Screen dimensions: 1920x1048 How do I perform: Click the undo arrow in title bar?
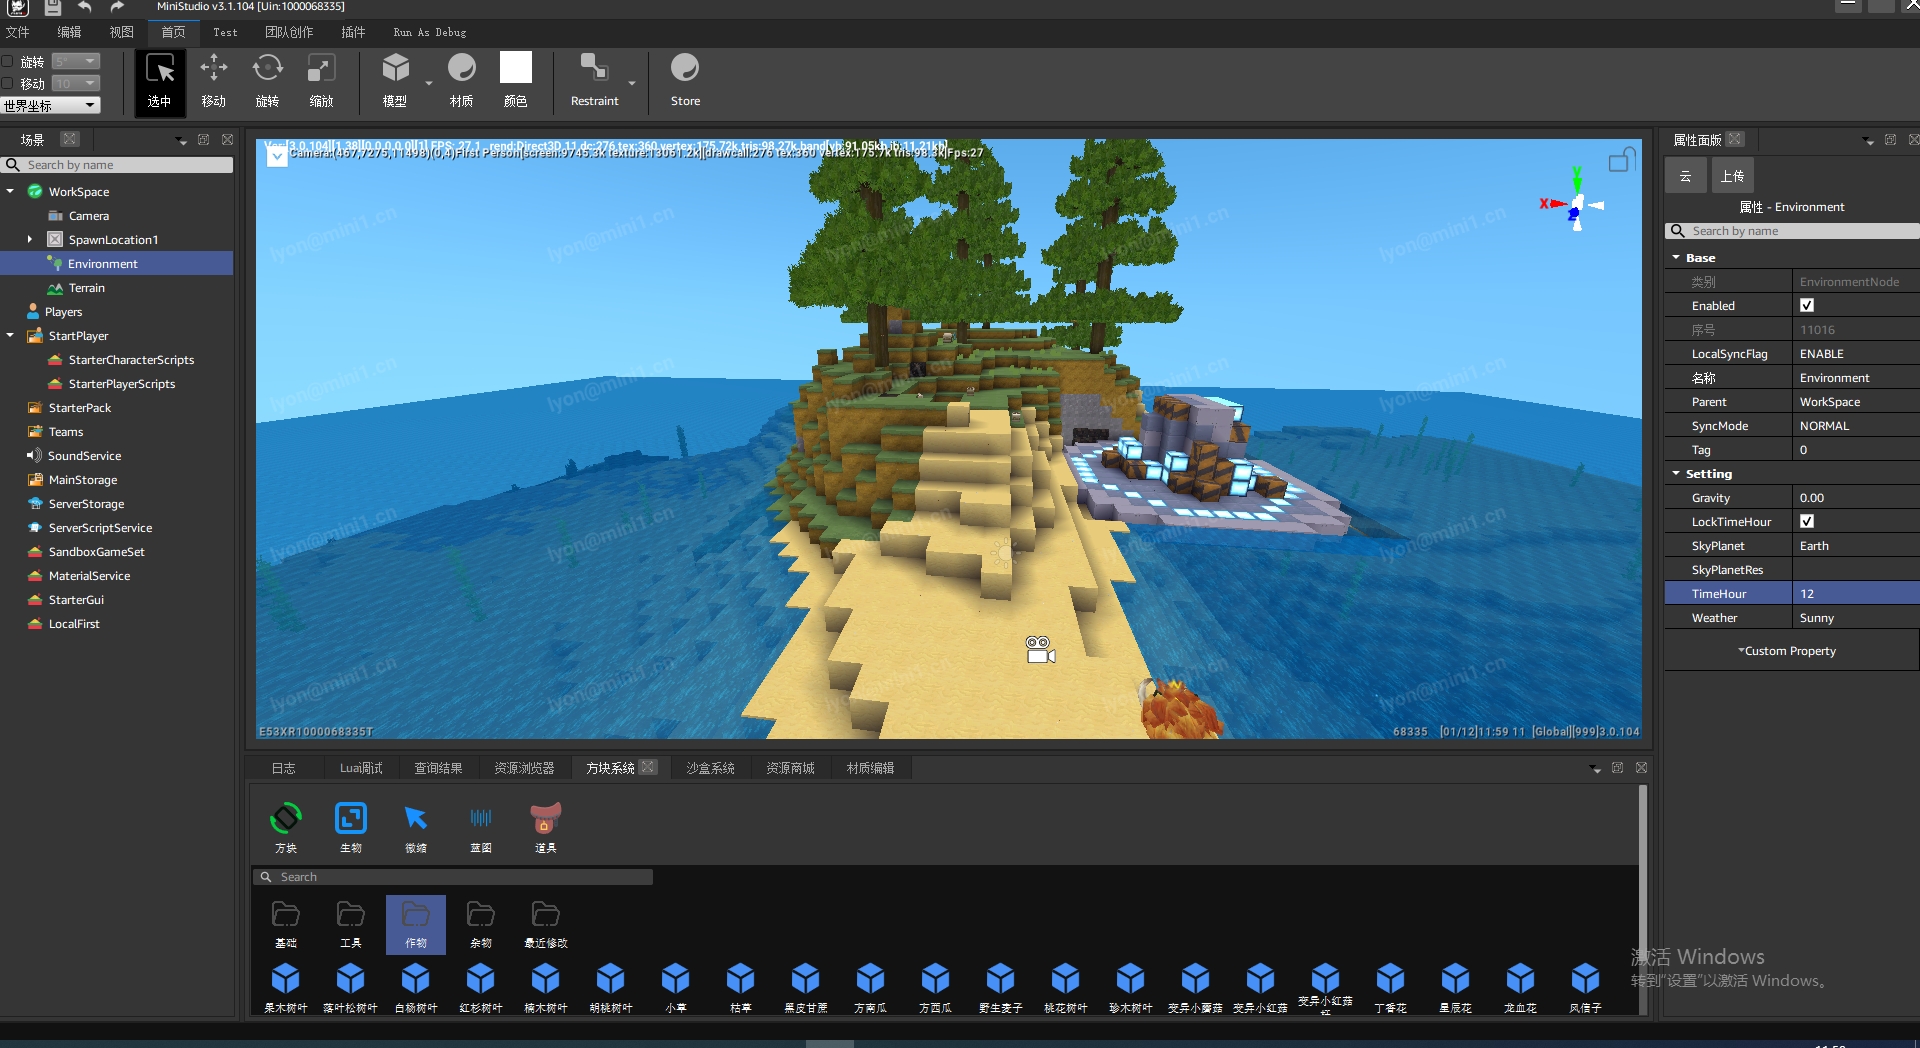click(85, 7)
